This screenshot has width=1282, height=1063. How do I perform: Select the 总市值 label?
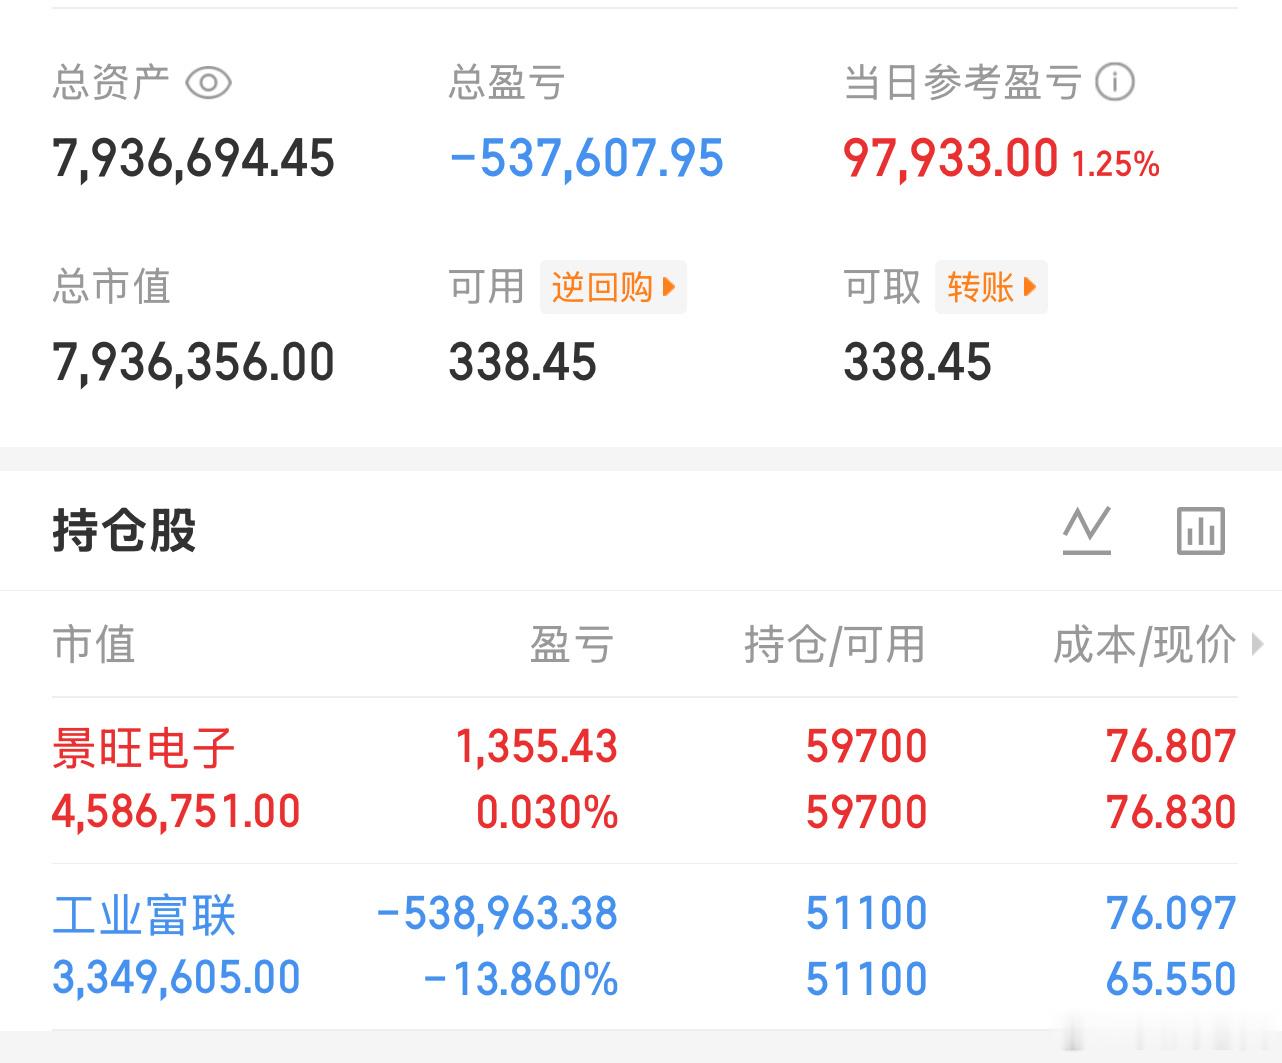pos(111,287)
